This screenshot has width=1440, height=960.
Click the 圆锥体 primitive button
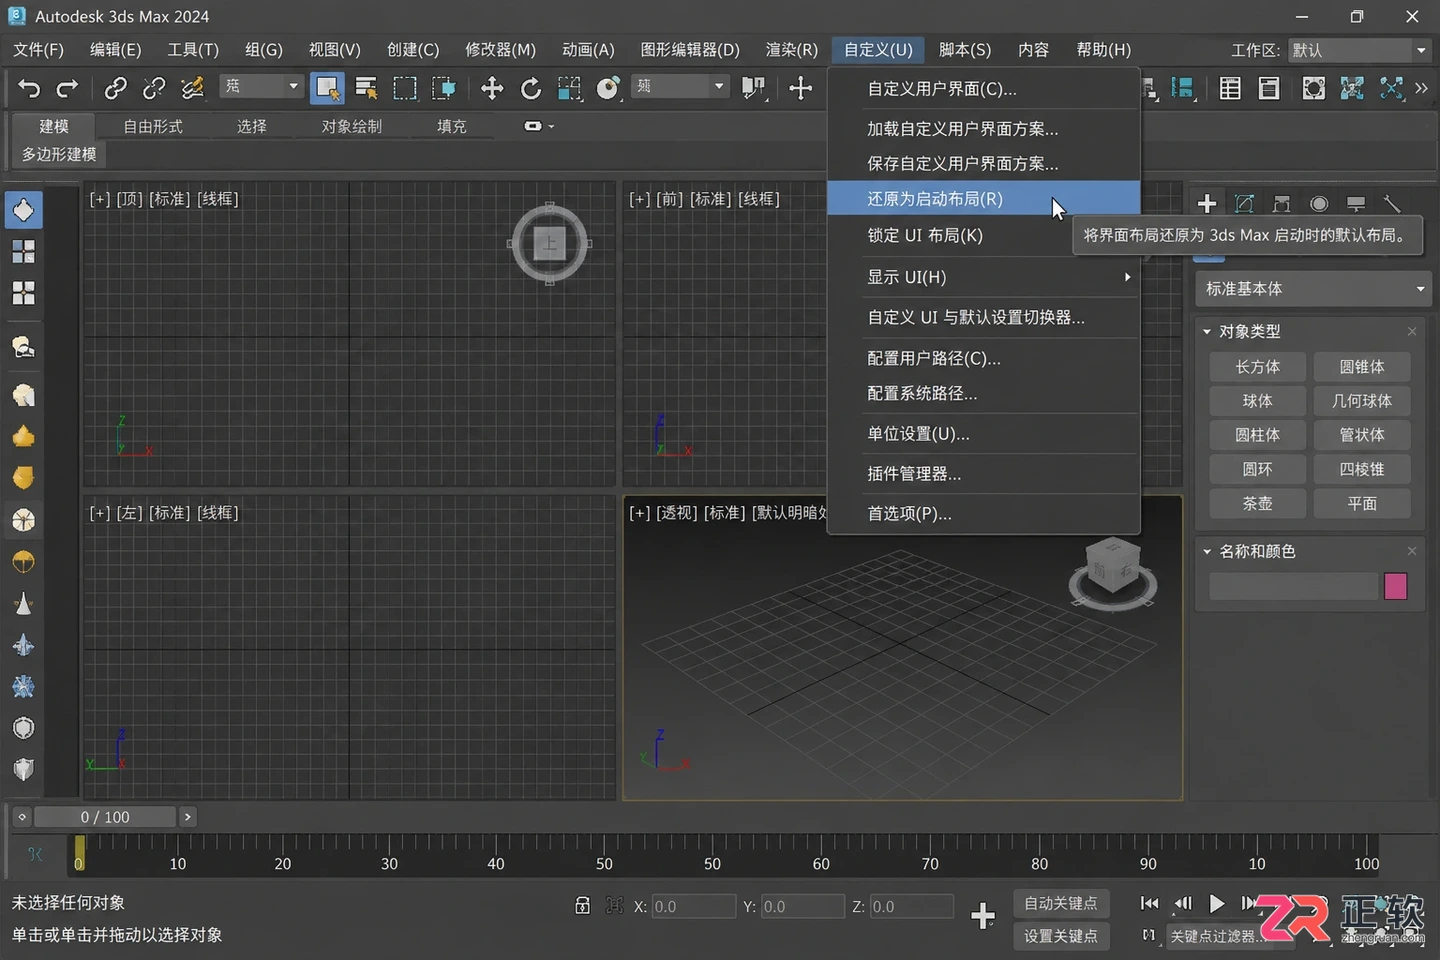[1362, 367]
